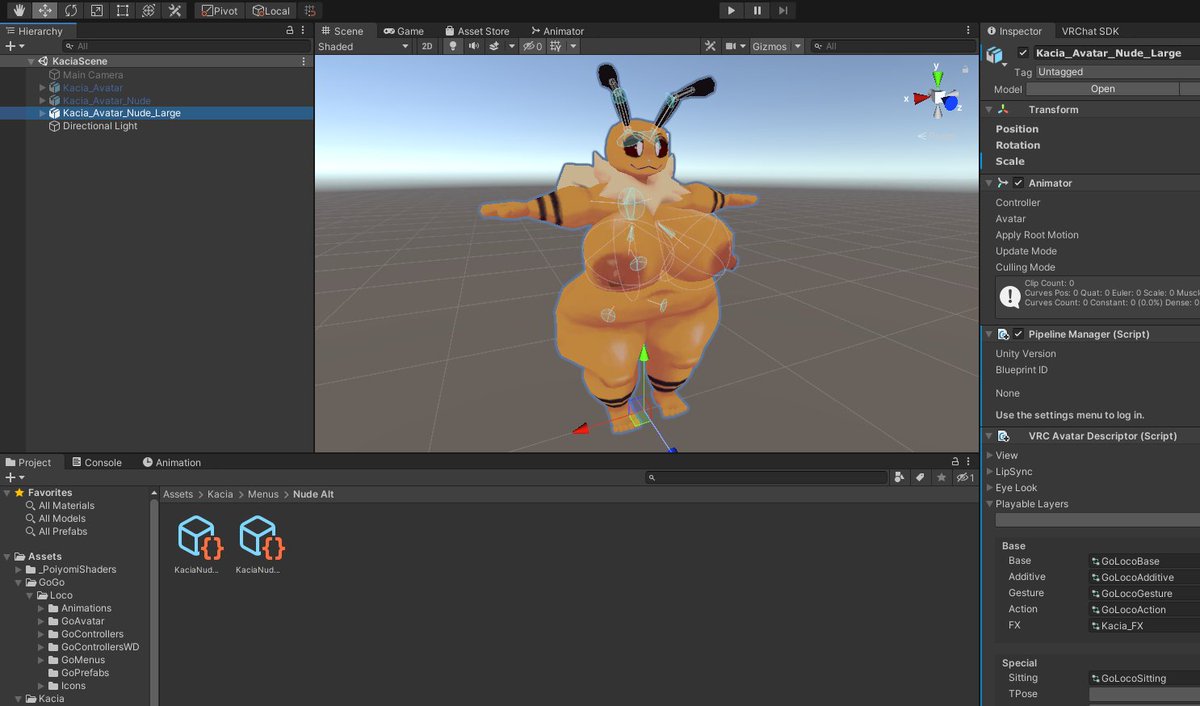Click the Pause button
1200x706 pixels.
(x=757, y=10)
